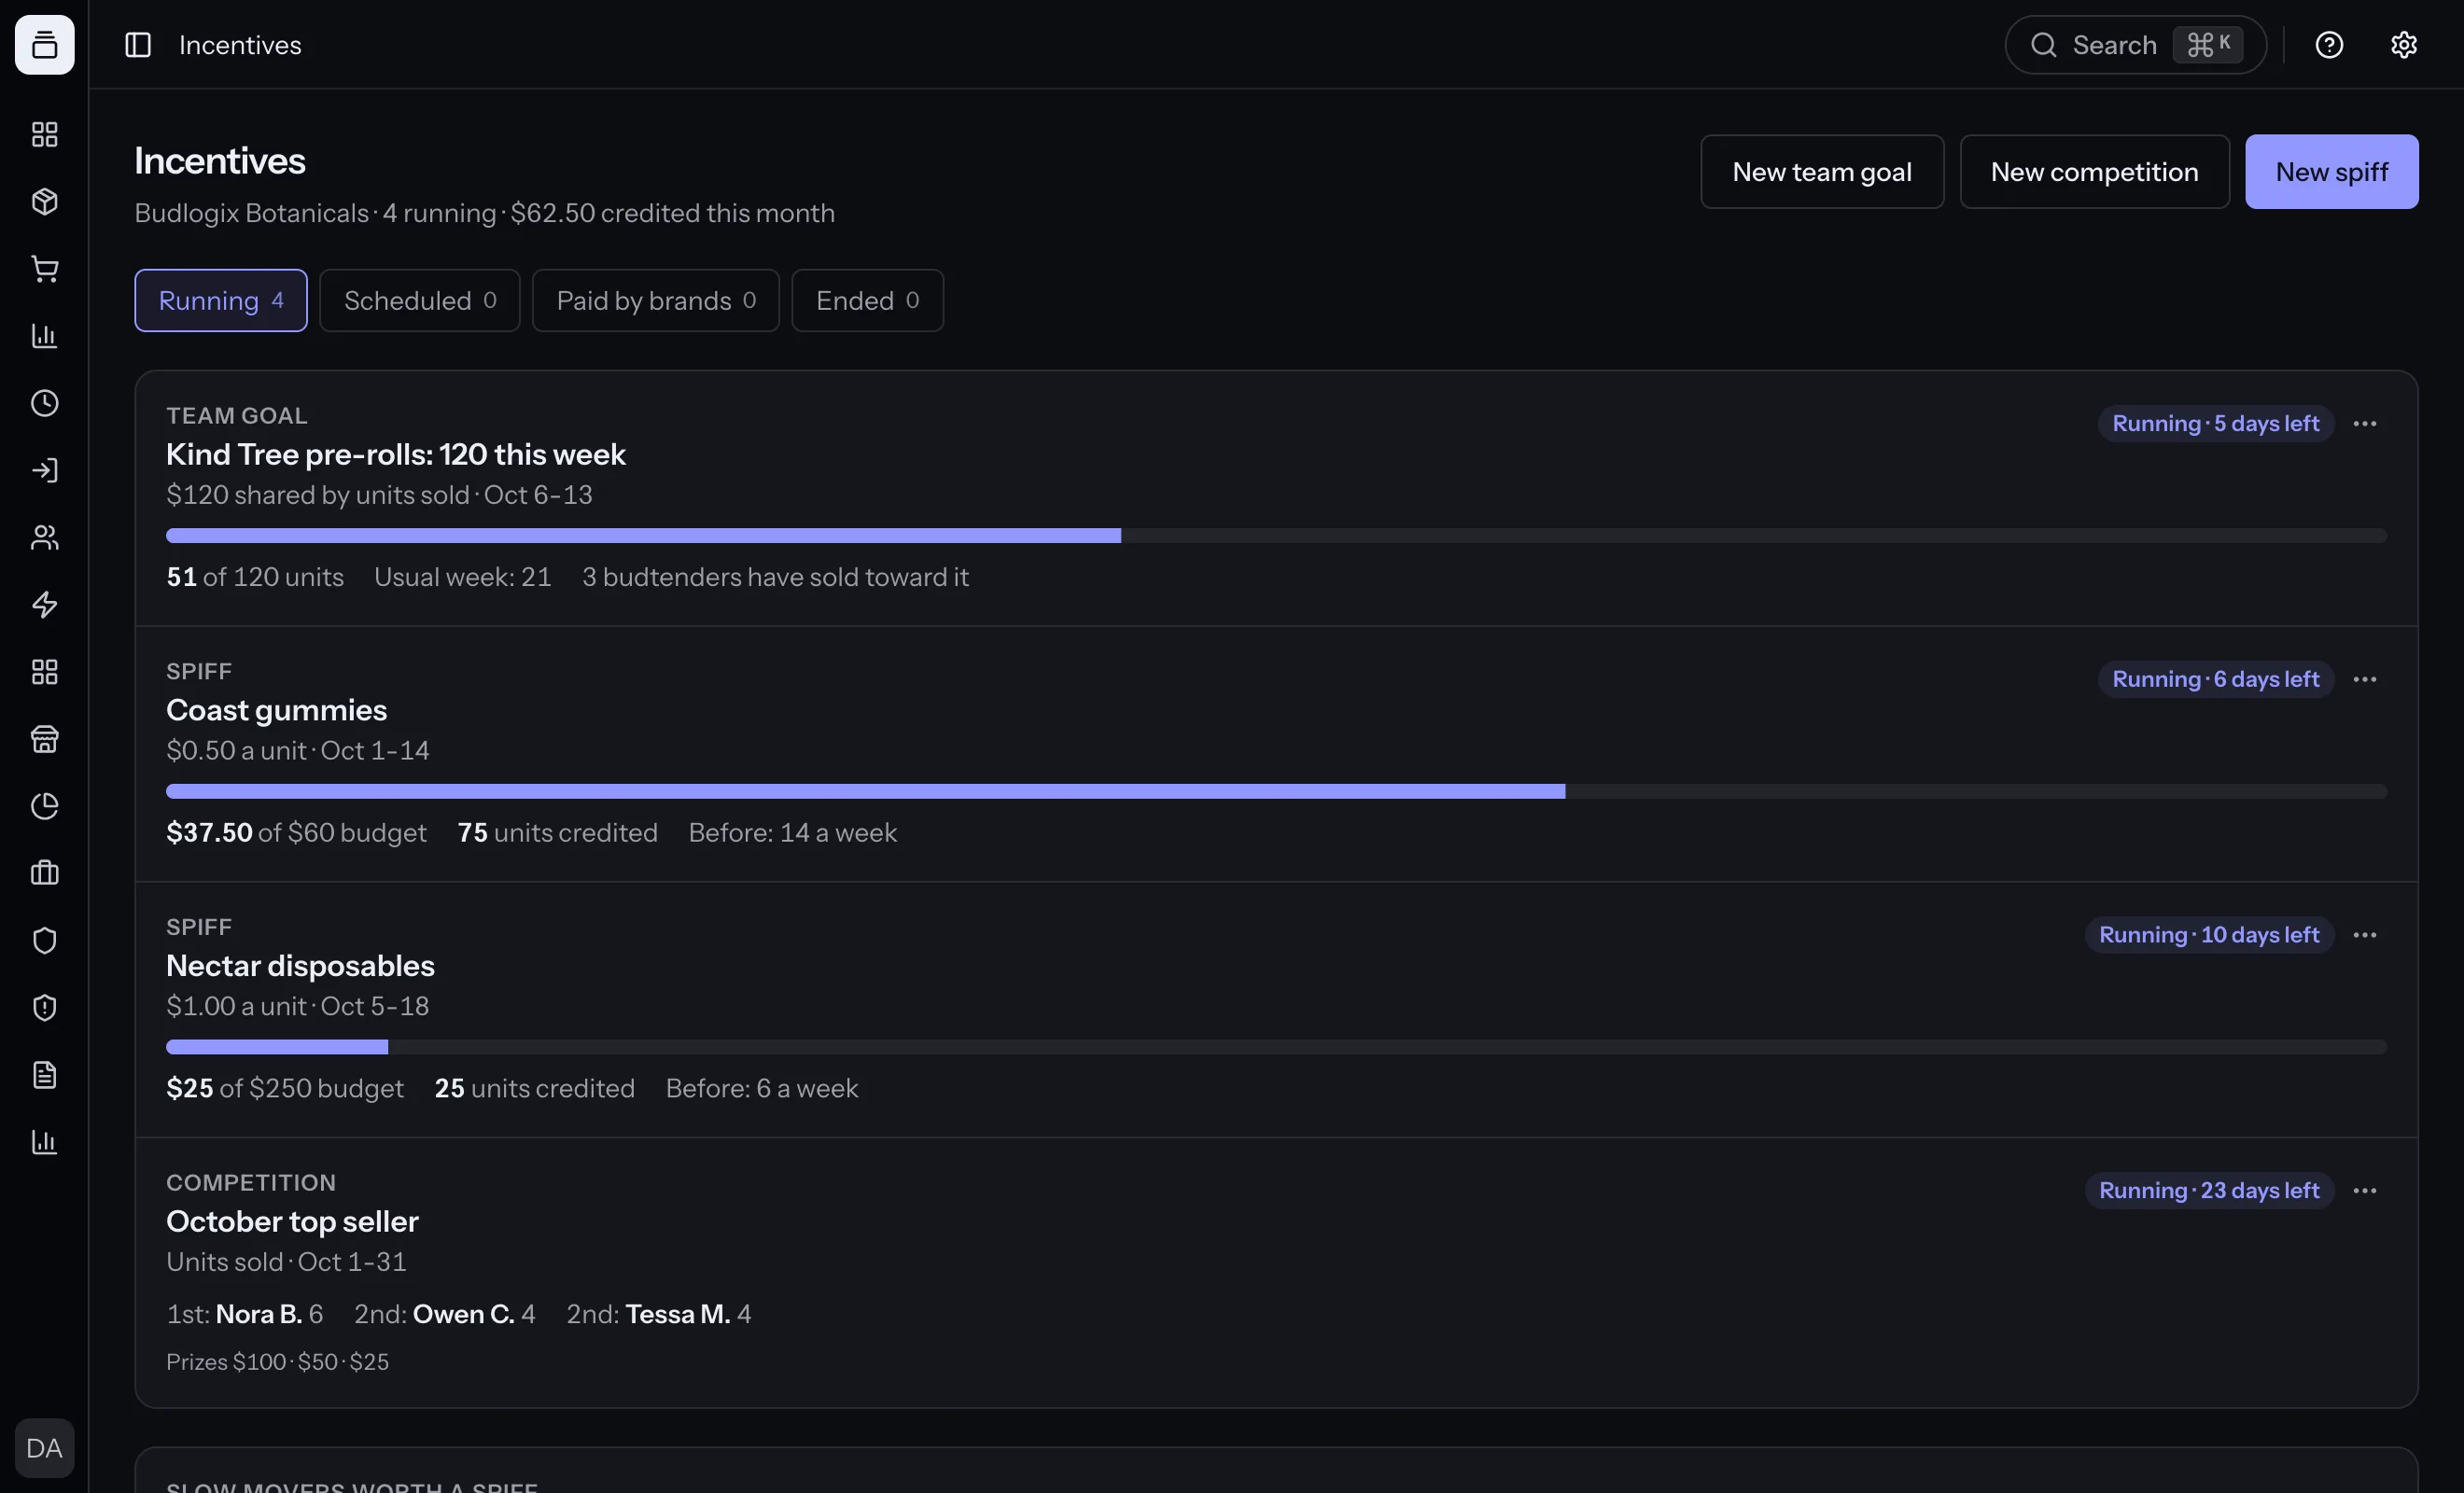This screenshot has height=1493, width=2464.
Task: Toggle the sidebar panel collapse icon
Action: [x=138, y=45]
